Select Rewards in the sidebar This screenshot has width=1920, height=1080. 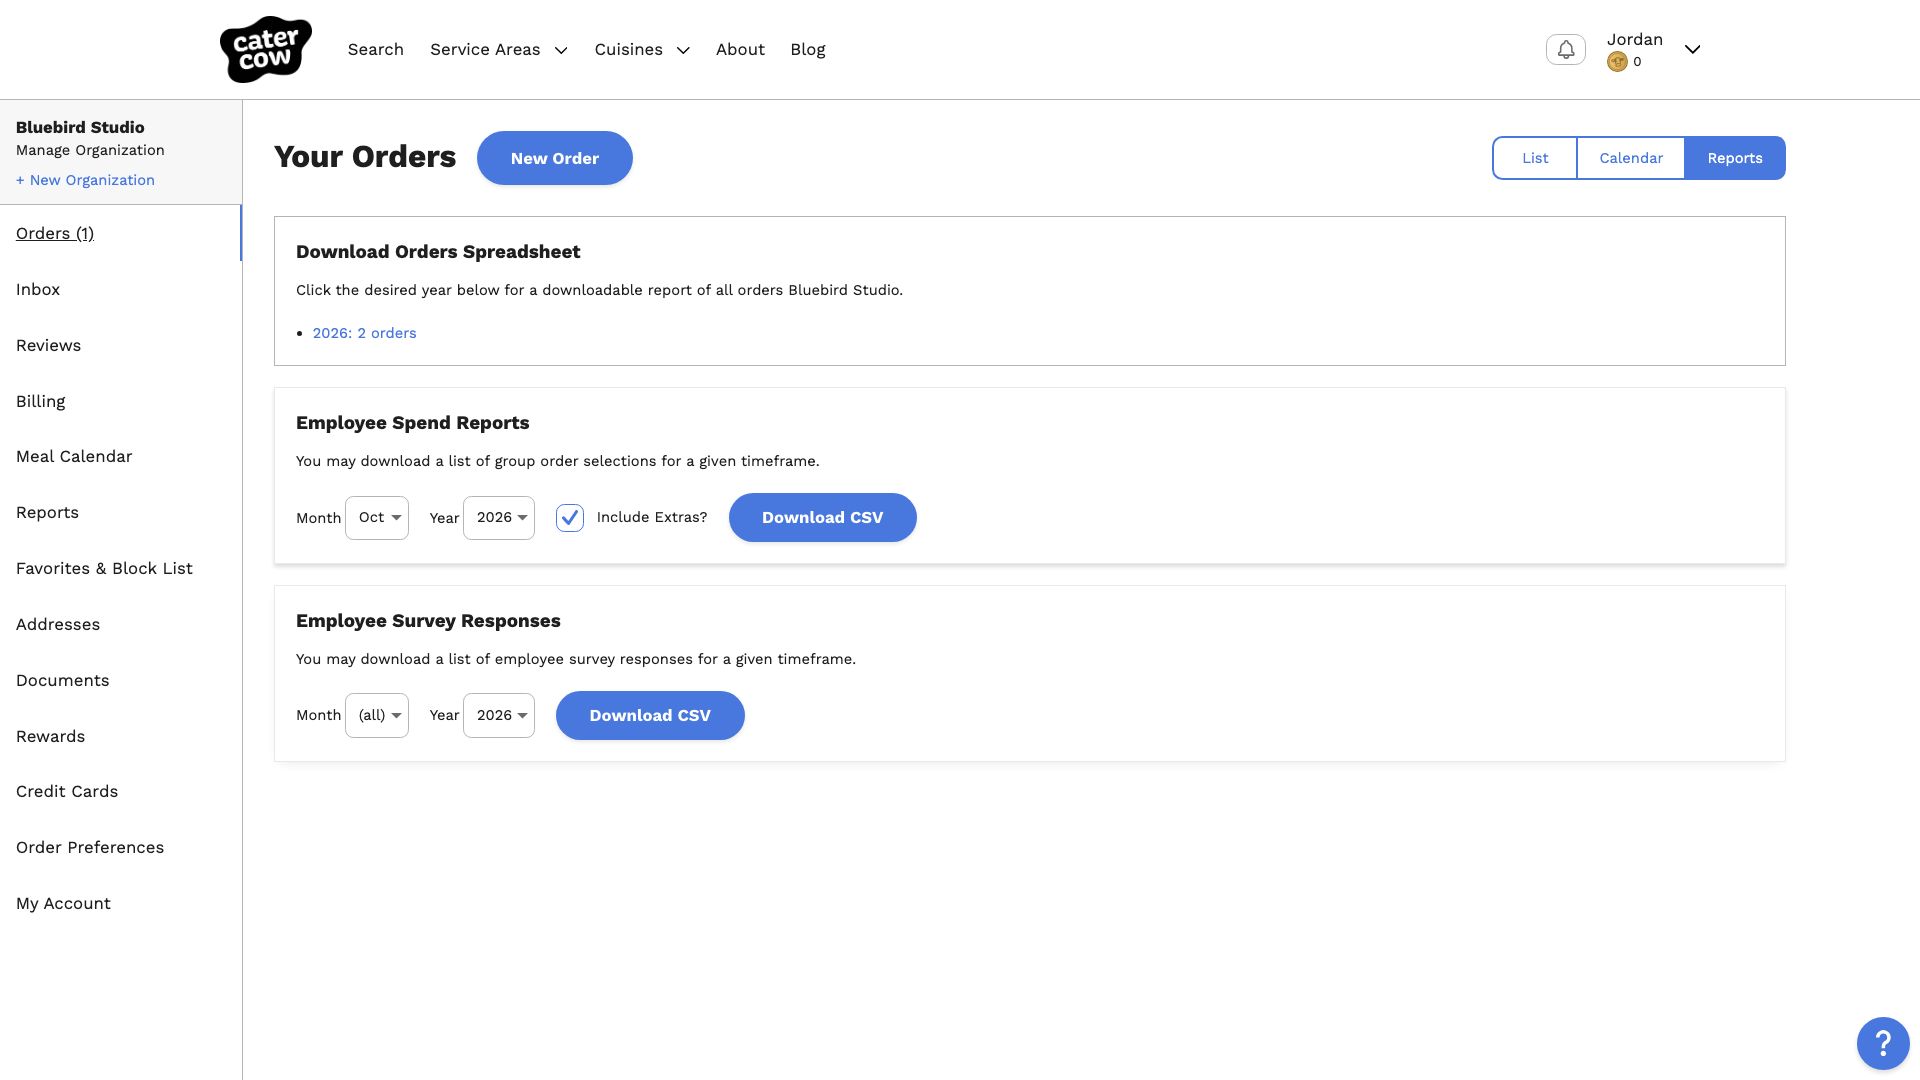point(50,736)
